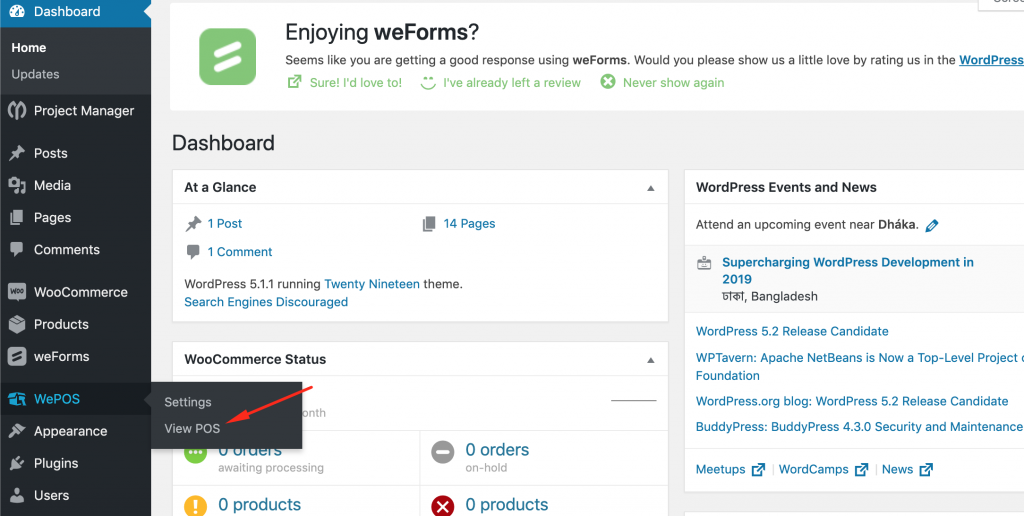Collapse the WooCommerce Status widget
The width and height of the screenshot is (1024, 516).
click(x=650, y=360)
